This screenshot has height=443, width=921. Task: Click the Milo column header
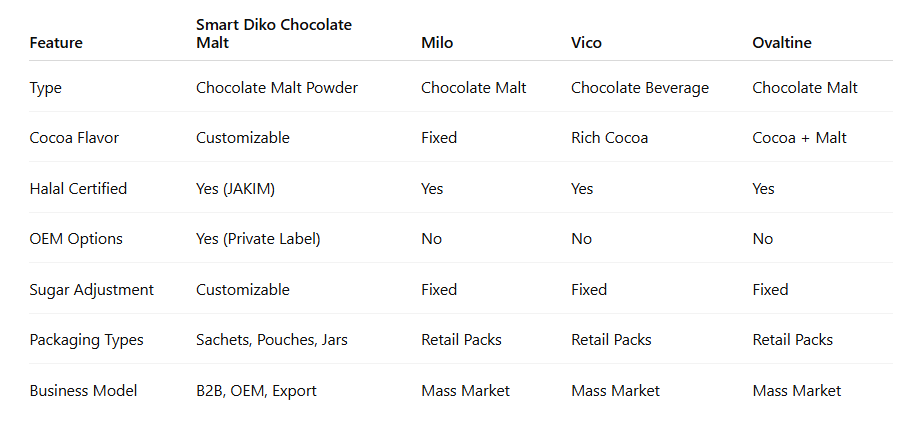tap(437, 43)
